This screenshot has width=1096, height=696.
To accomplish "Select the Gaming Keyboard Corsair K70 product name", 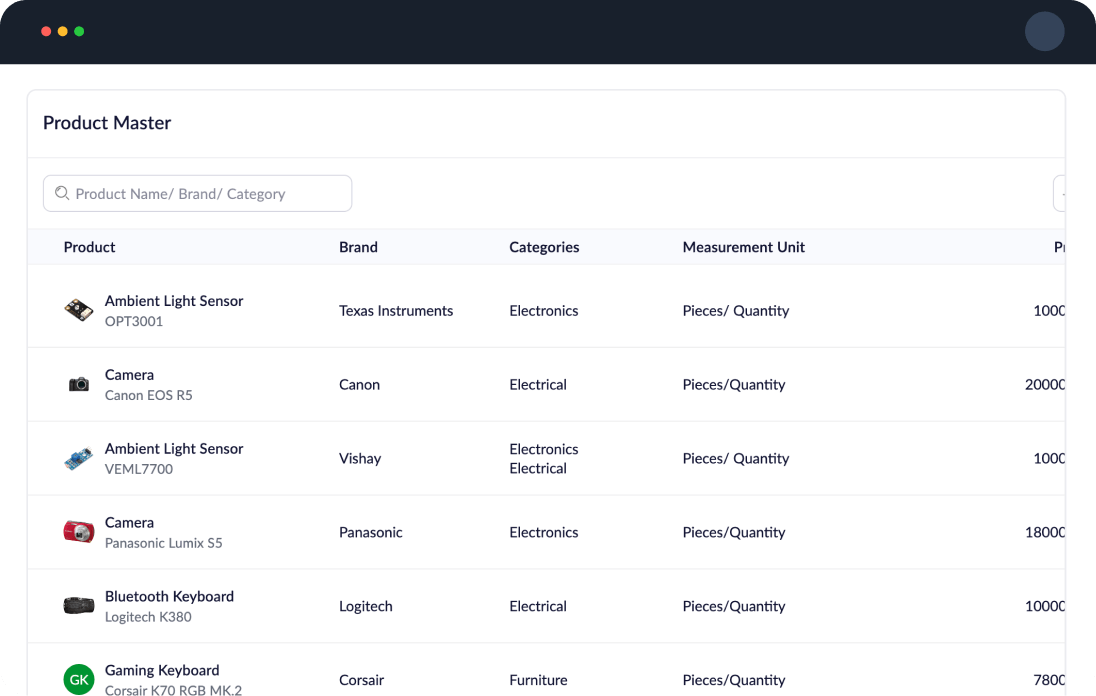I will tap(162, 670).
